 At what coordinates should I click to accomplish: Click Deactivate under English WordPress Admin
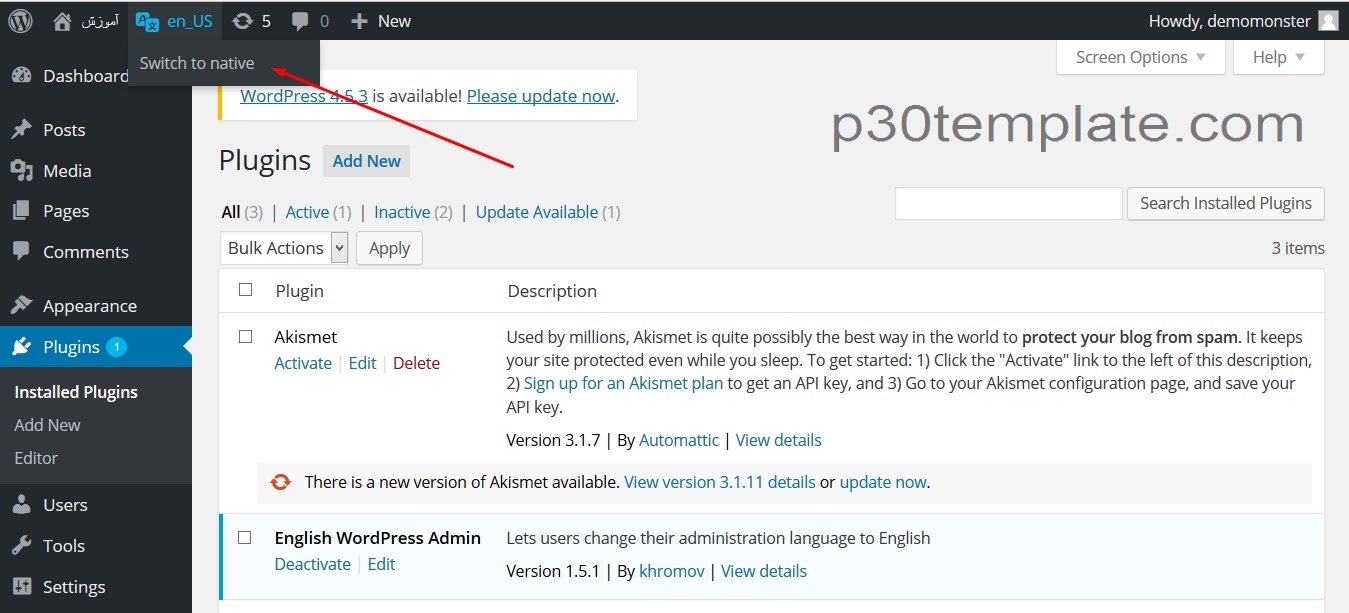[x=313, y=564]
